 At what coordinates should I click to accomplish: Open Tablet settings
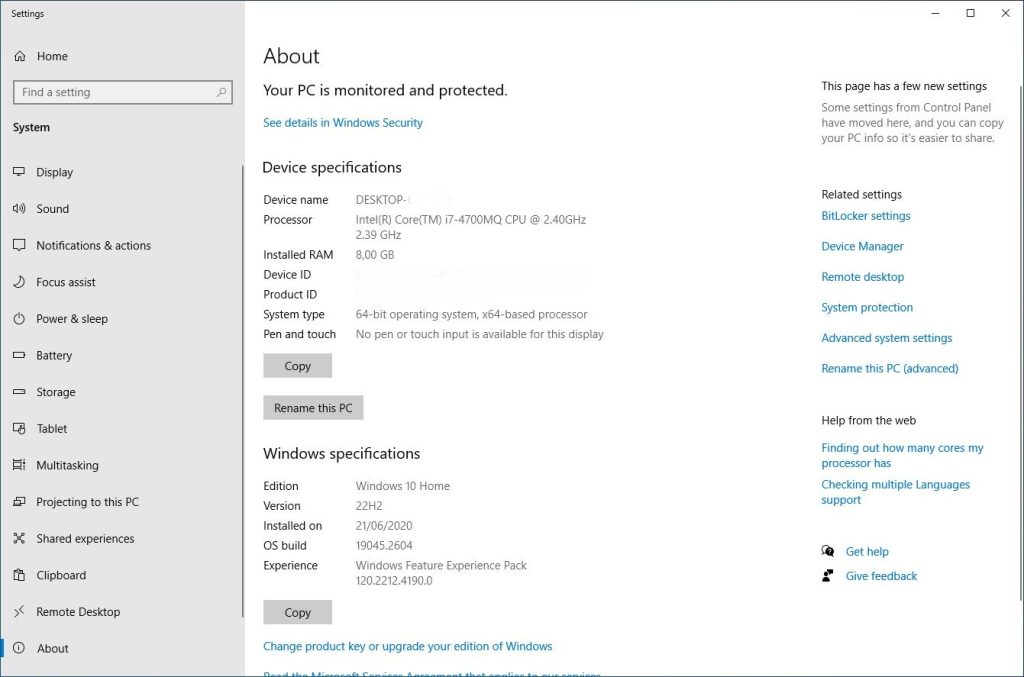coord(121,428)
